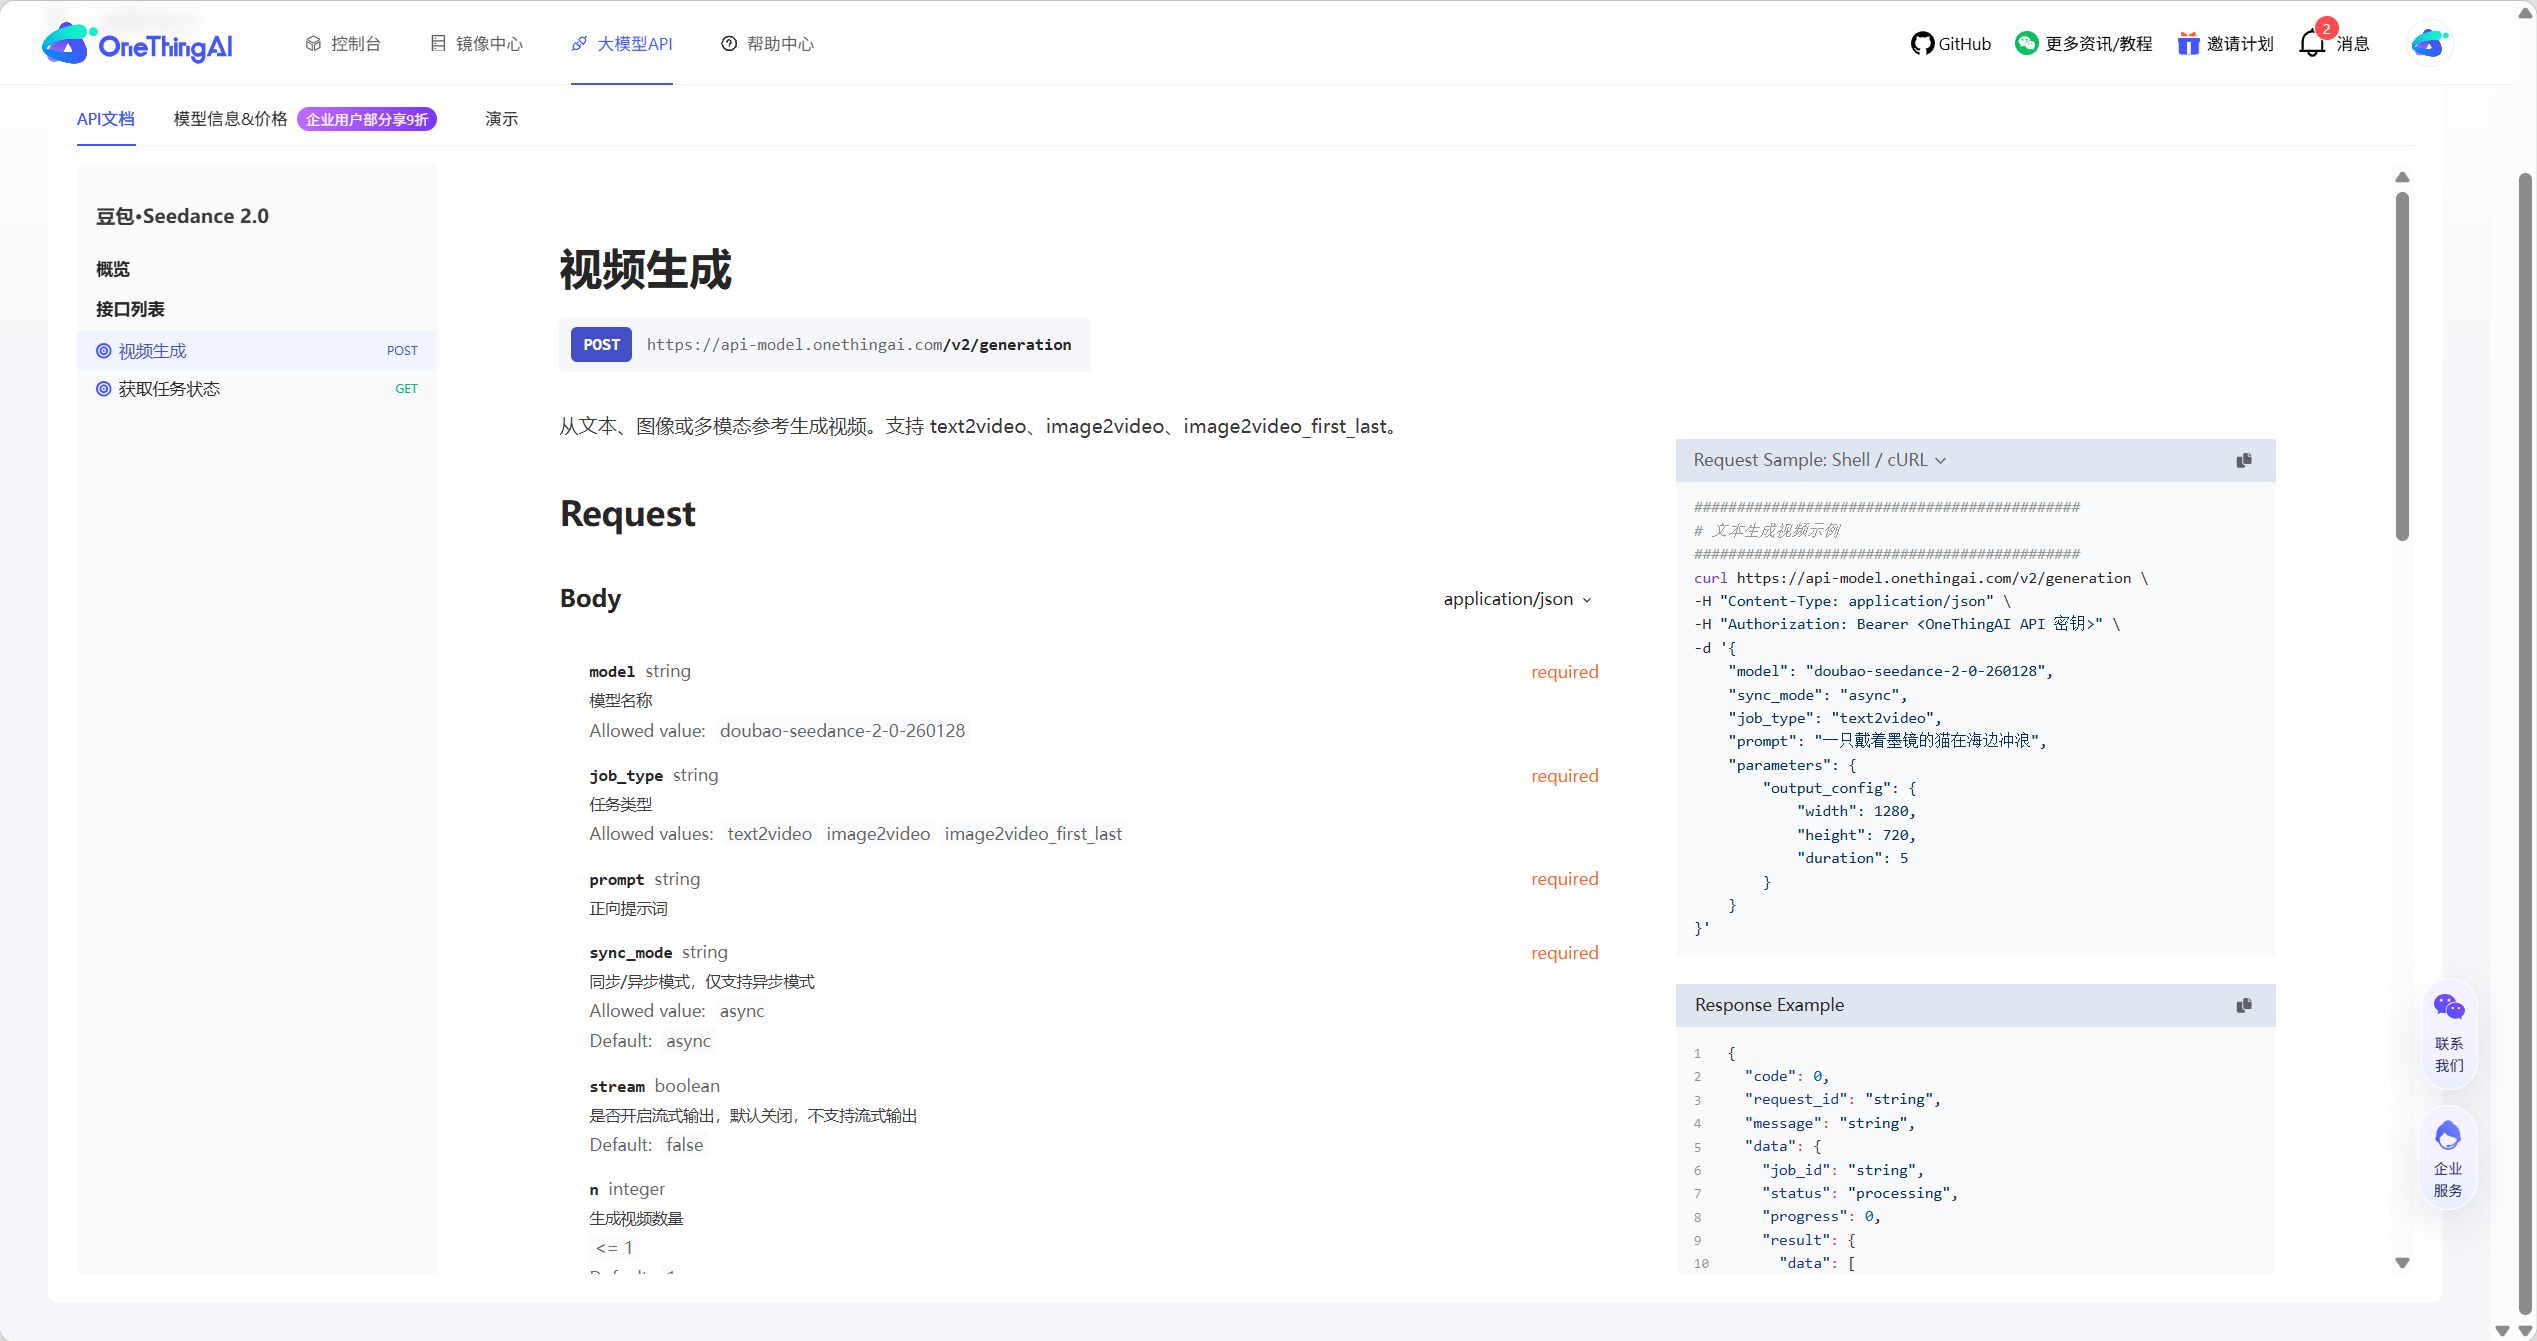Click the 企业用户部分享9折 badge
Viewport: 2537px width, 1341px height.
(x=367, y=119)
